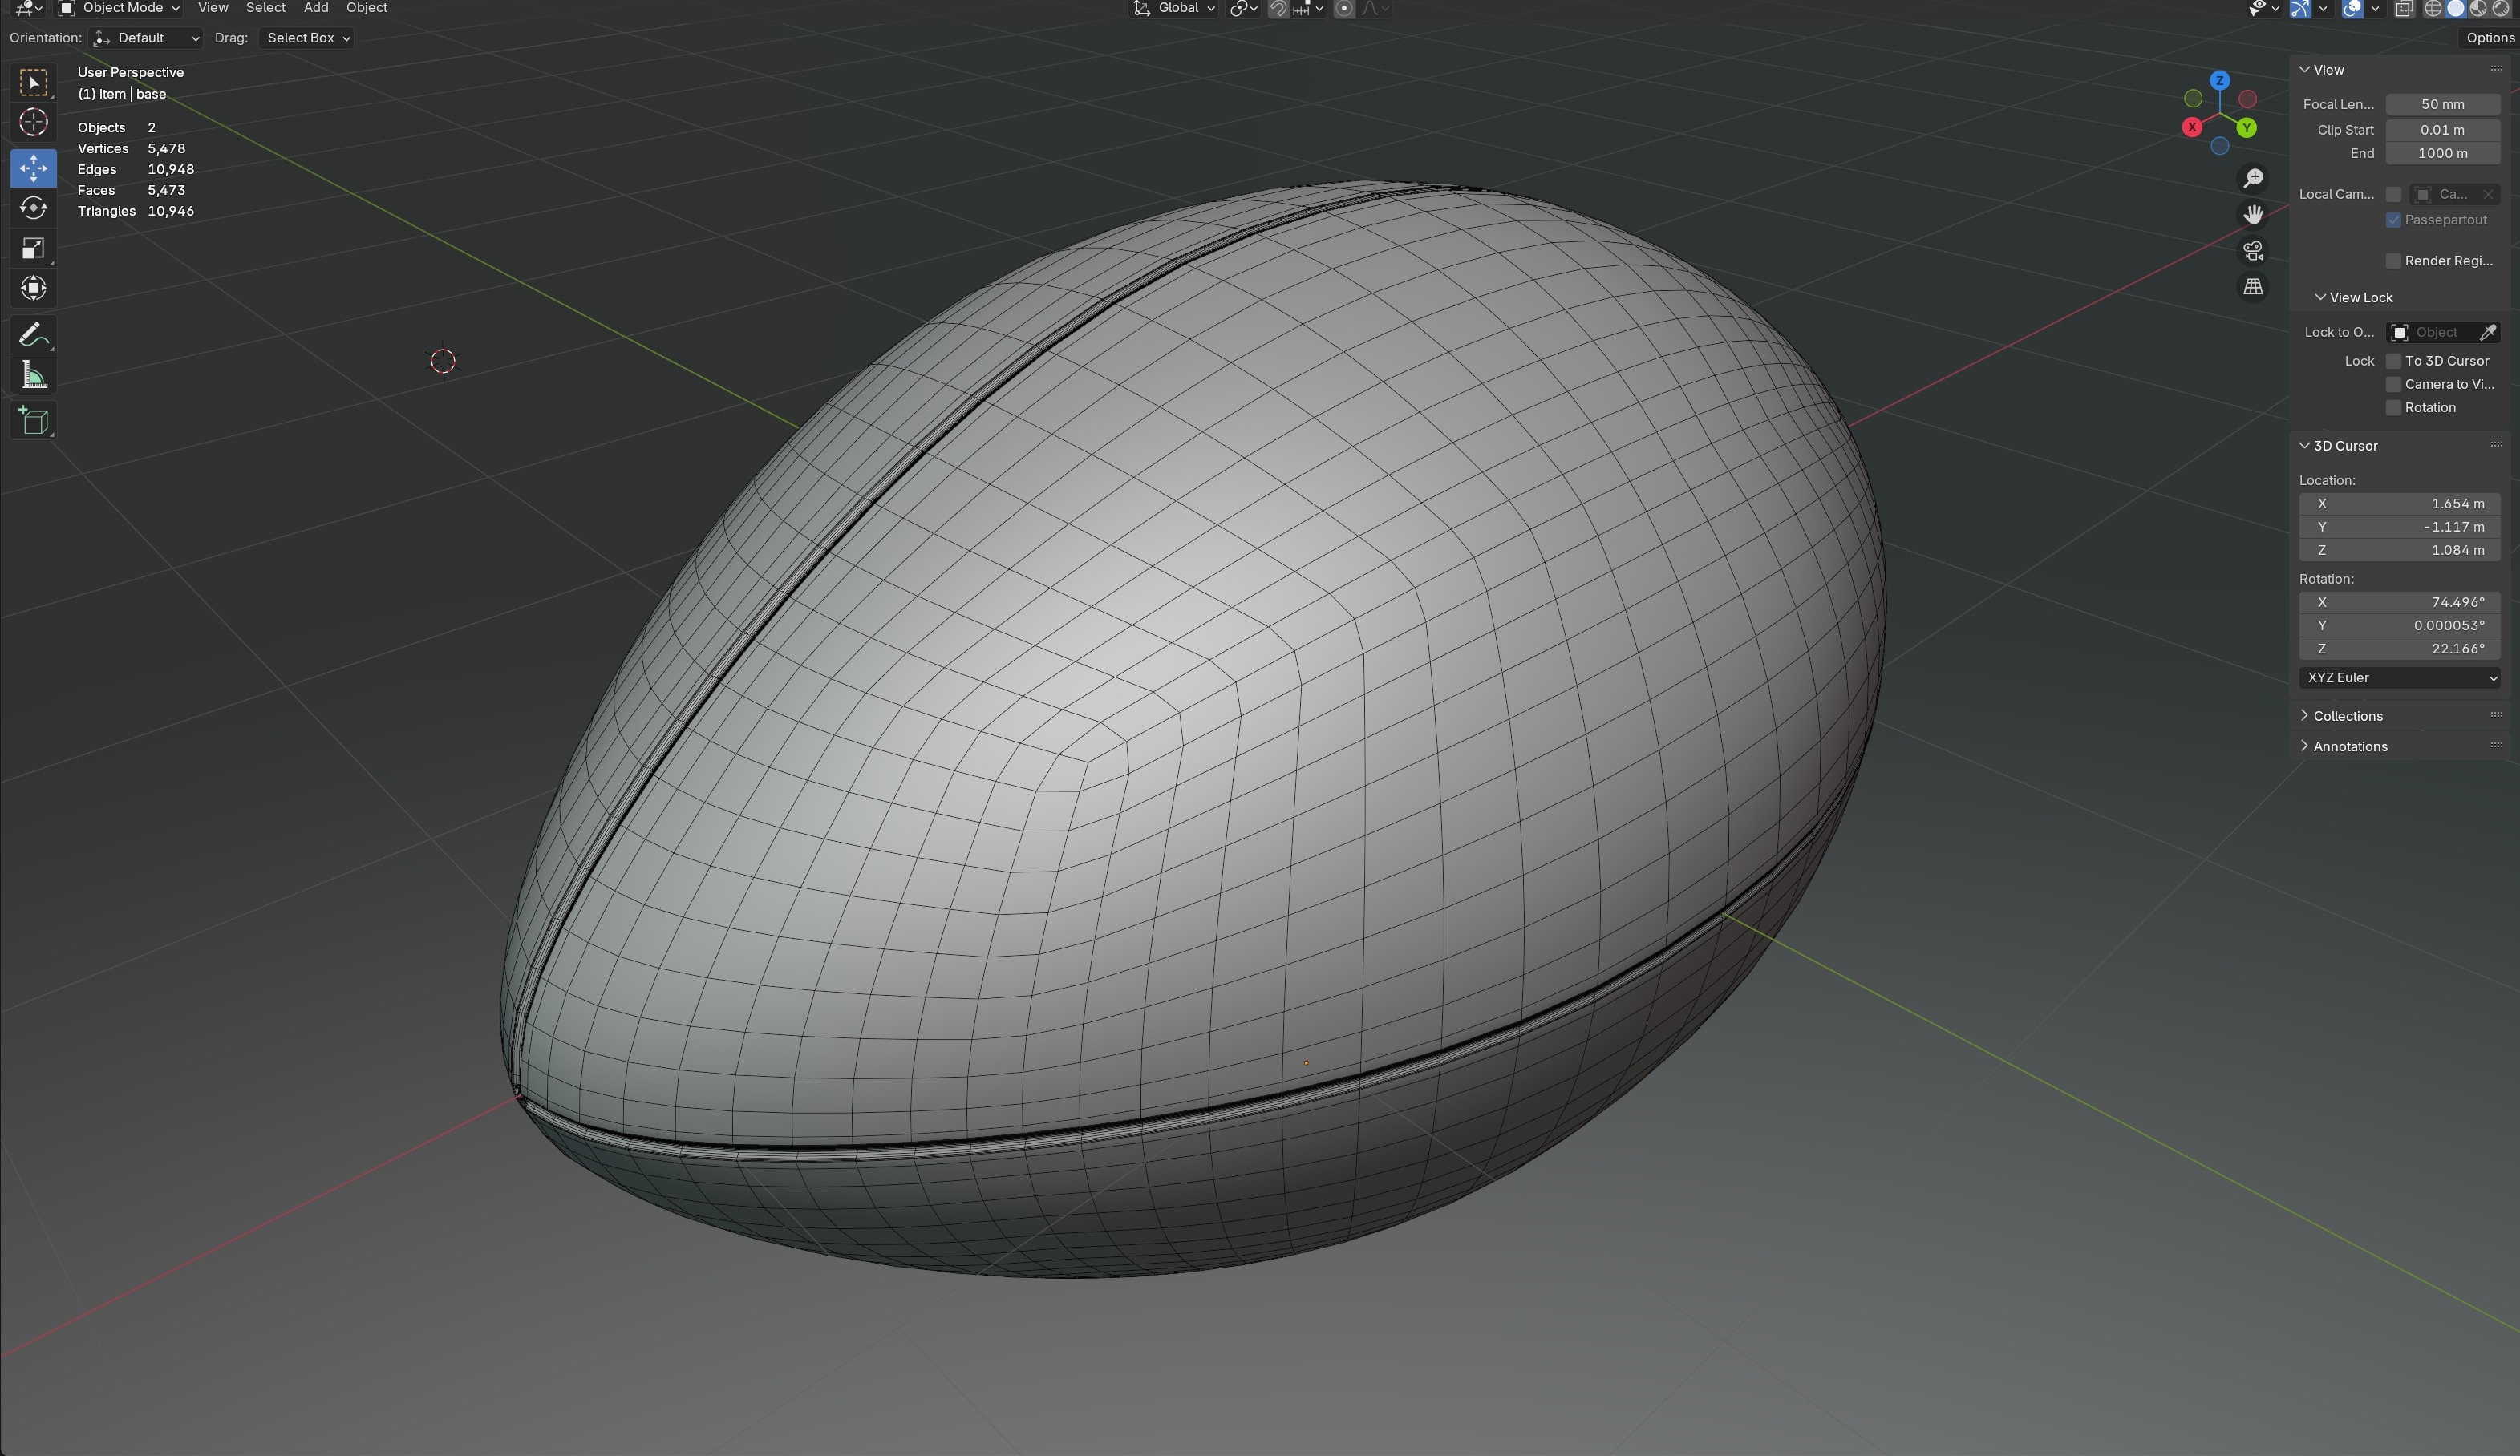Toggle camera view icon
The image size is (2520, 1456).
tap(2253, 250)
